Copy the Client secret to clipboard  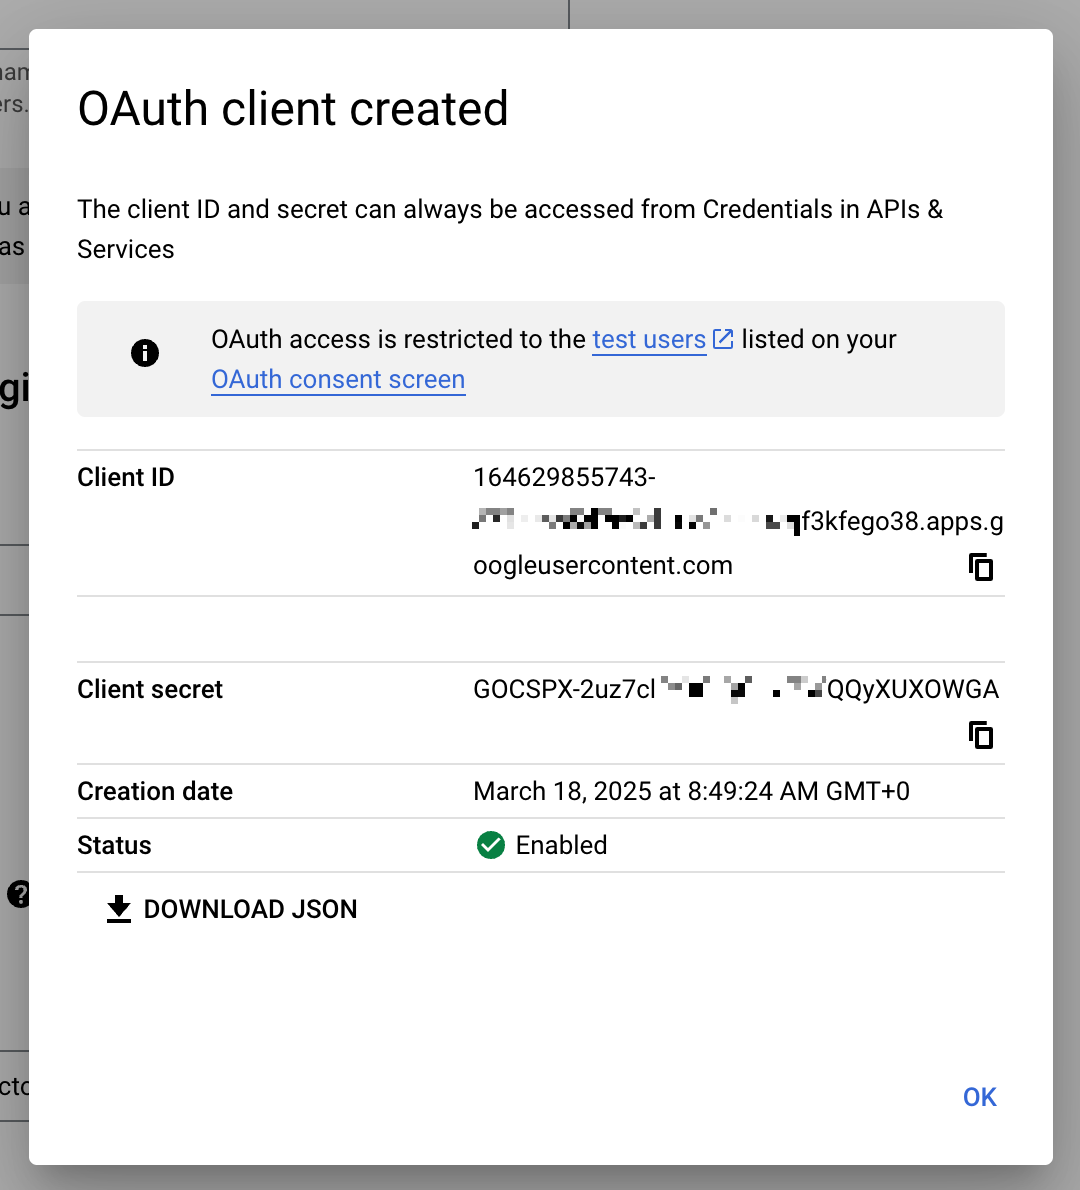tap(981, 735)
